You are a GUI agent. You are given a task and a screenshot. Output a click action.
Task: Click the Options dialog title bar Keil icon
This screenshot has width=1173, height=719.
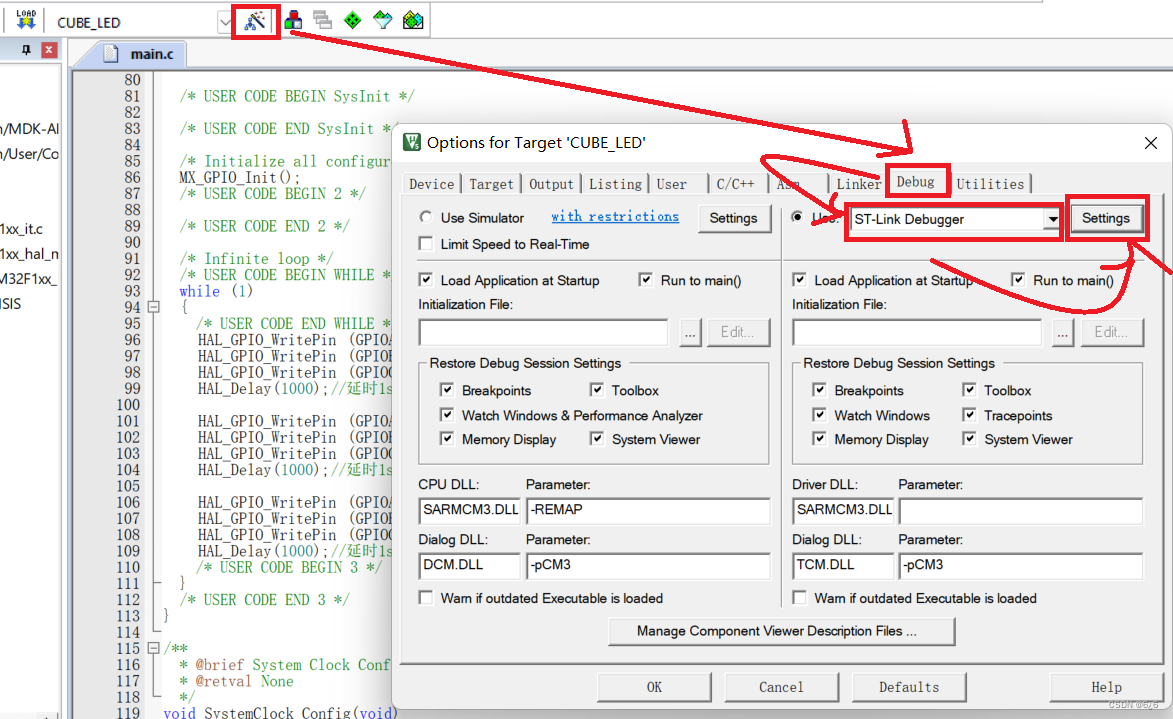[412, 142]
